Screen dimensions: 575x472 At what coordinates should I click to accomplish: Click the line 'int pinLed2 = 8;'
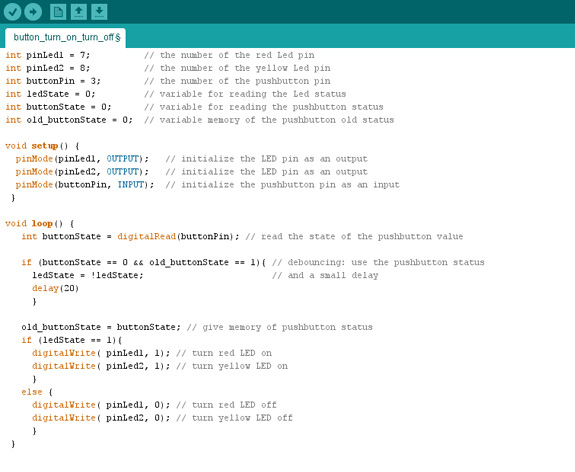coord(48,68)
